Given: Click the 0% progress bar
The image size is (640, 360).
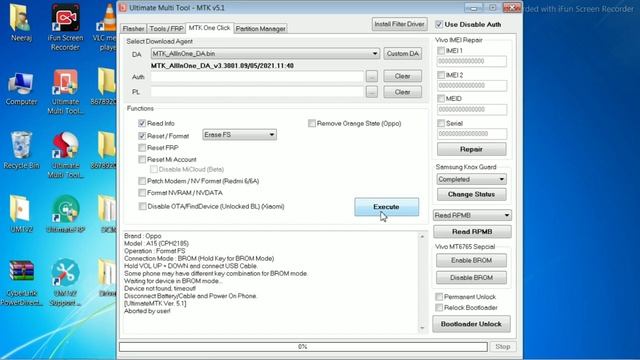Looking at the screenshot, I should pyautogui.click(x=303, y=347).
